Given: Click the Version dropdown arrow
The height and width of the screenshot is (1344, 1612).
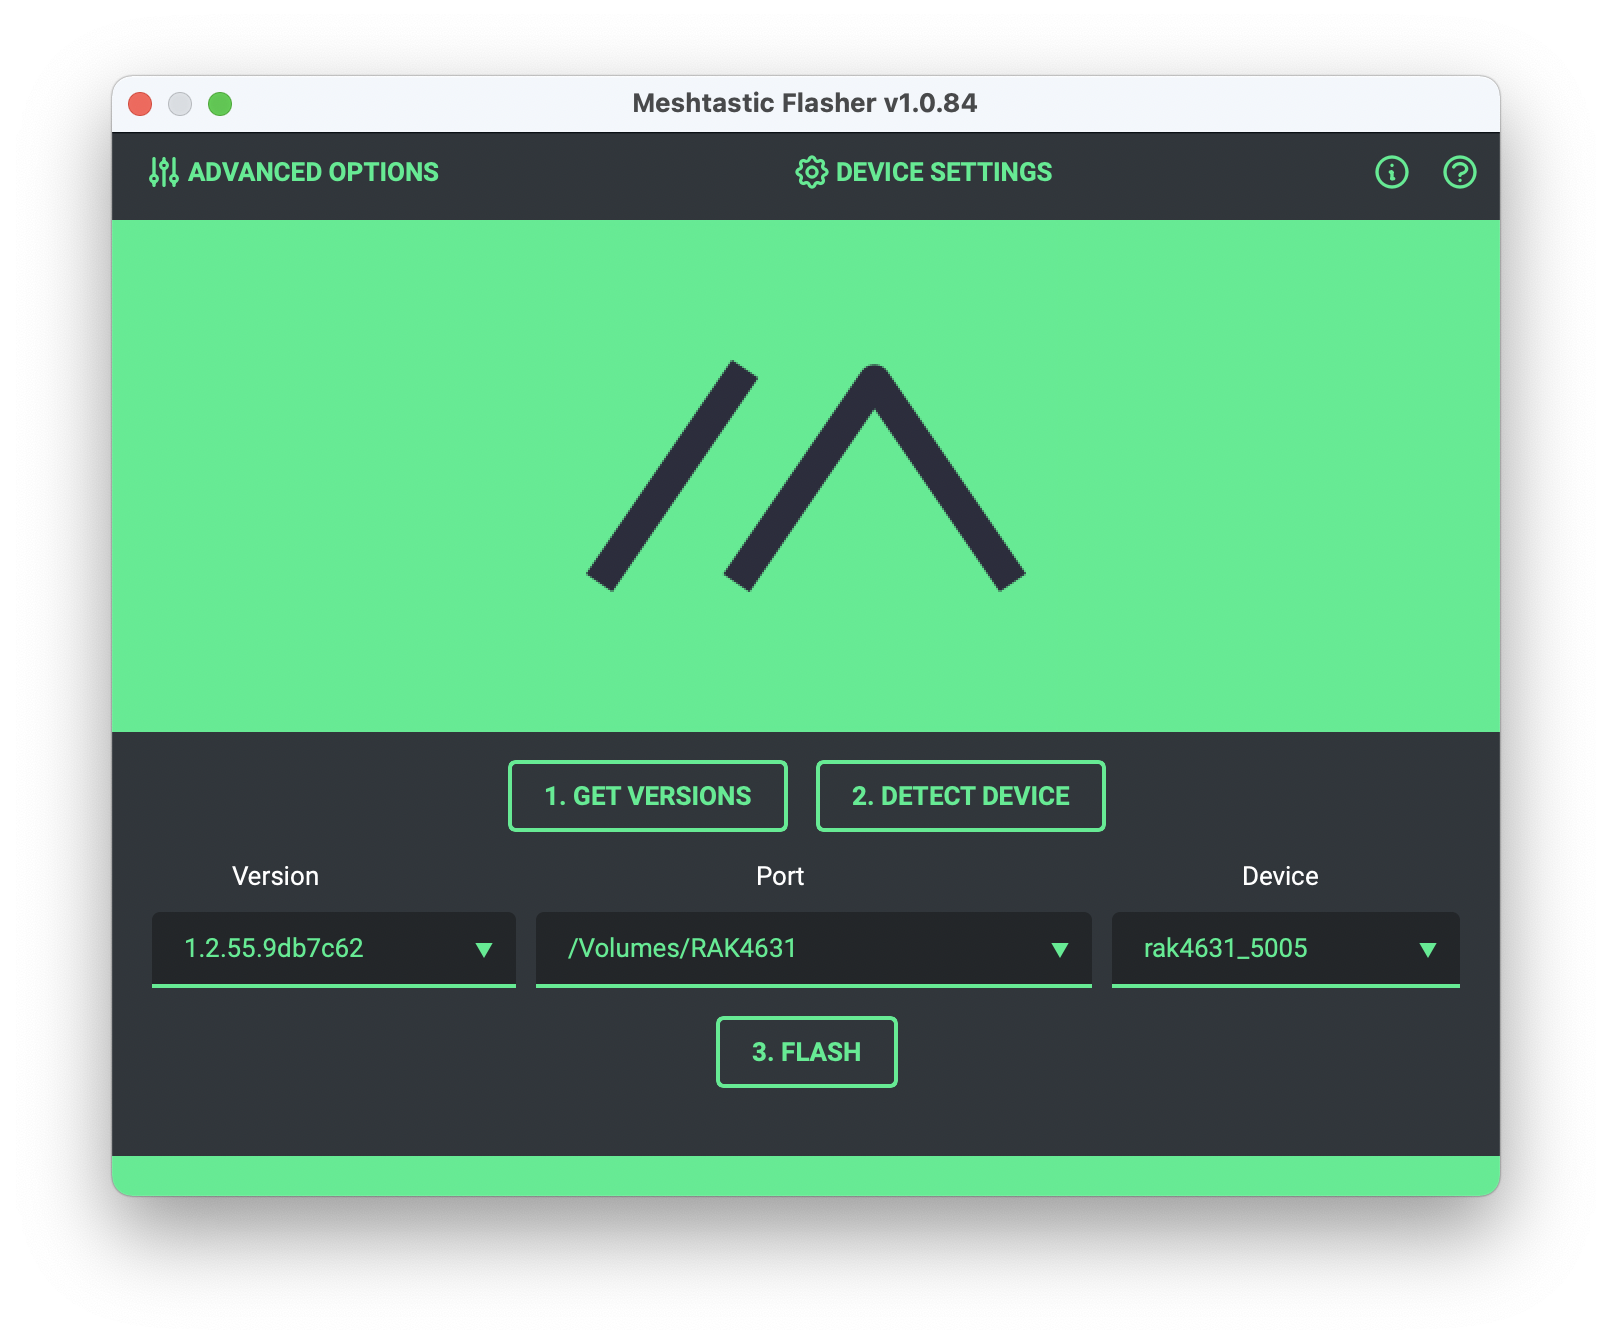Looking at the screenshot, I should click(x=484, y=950).
